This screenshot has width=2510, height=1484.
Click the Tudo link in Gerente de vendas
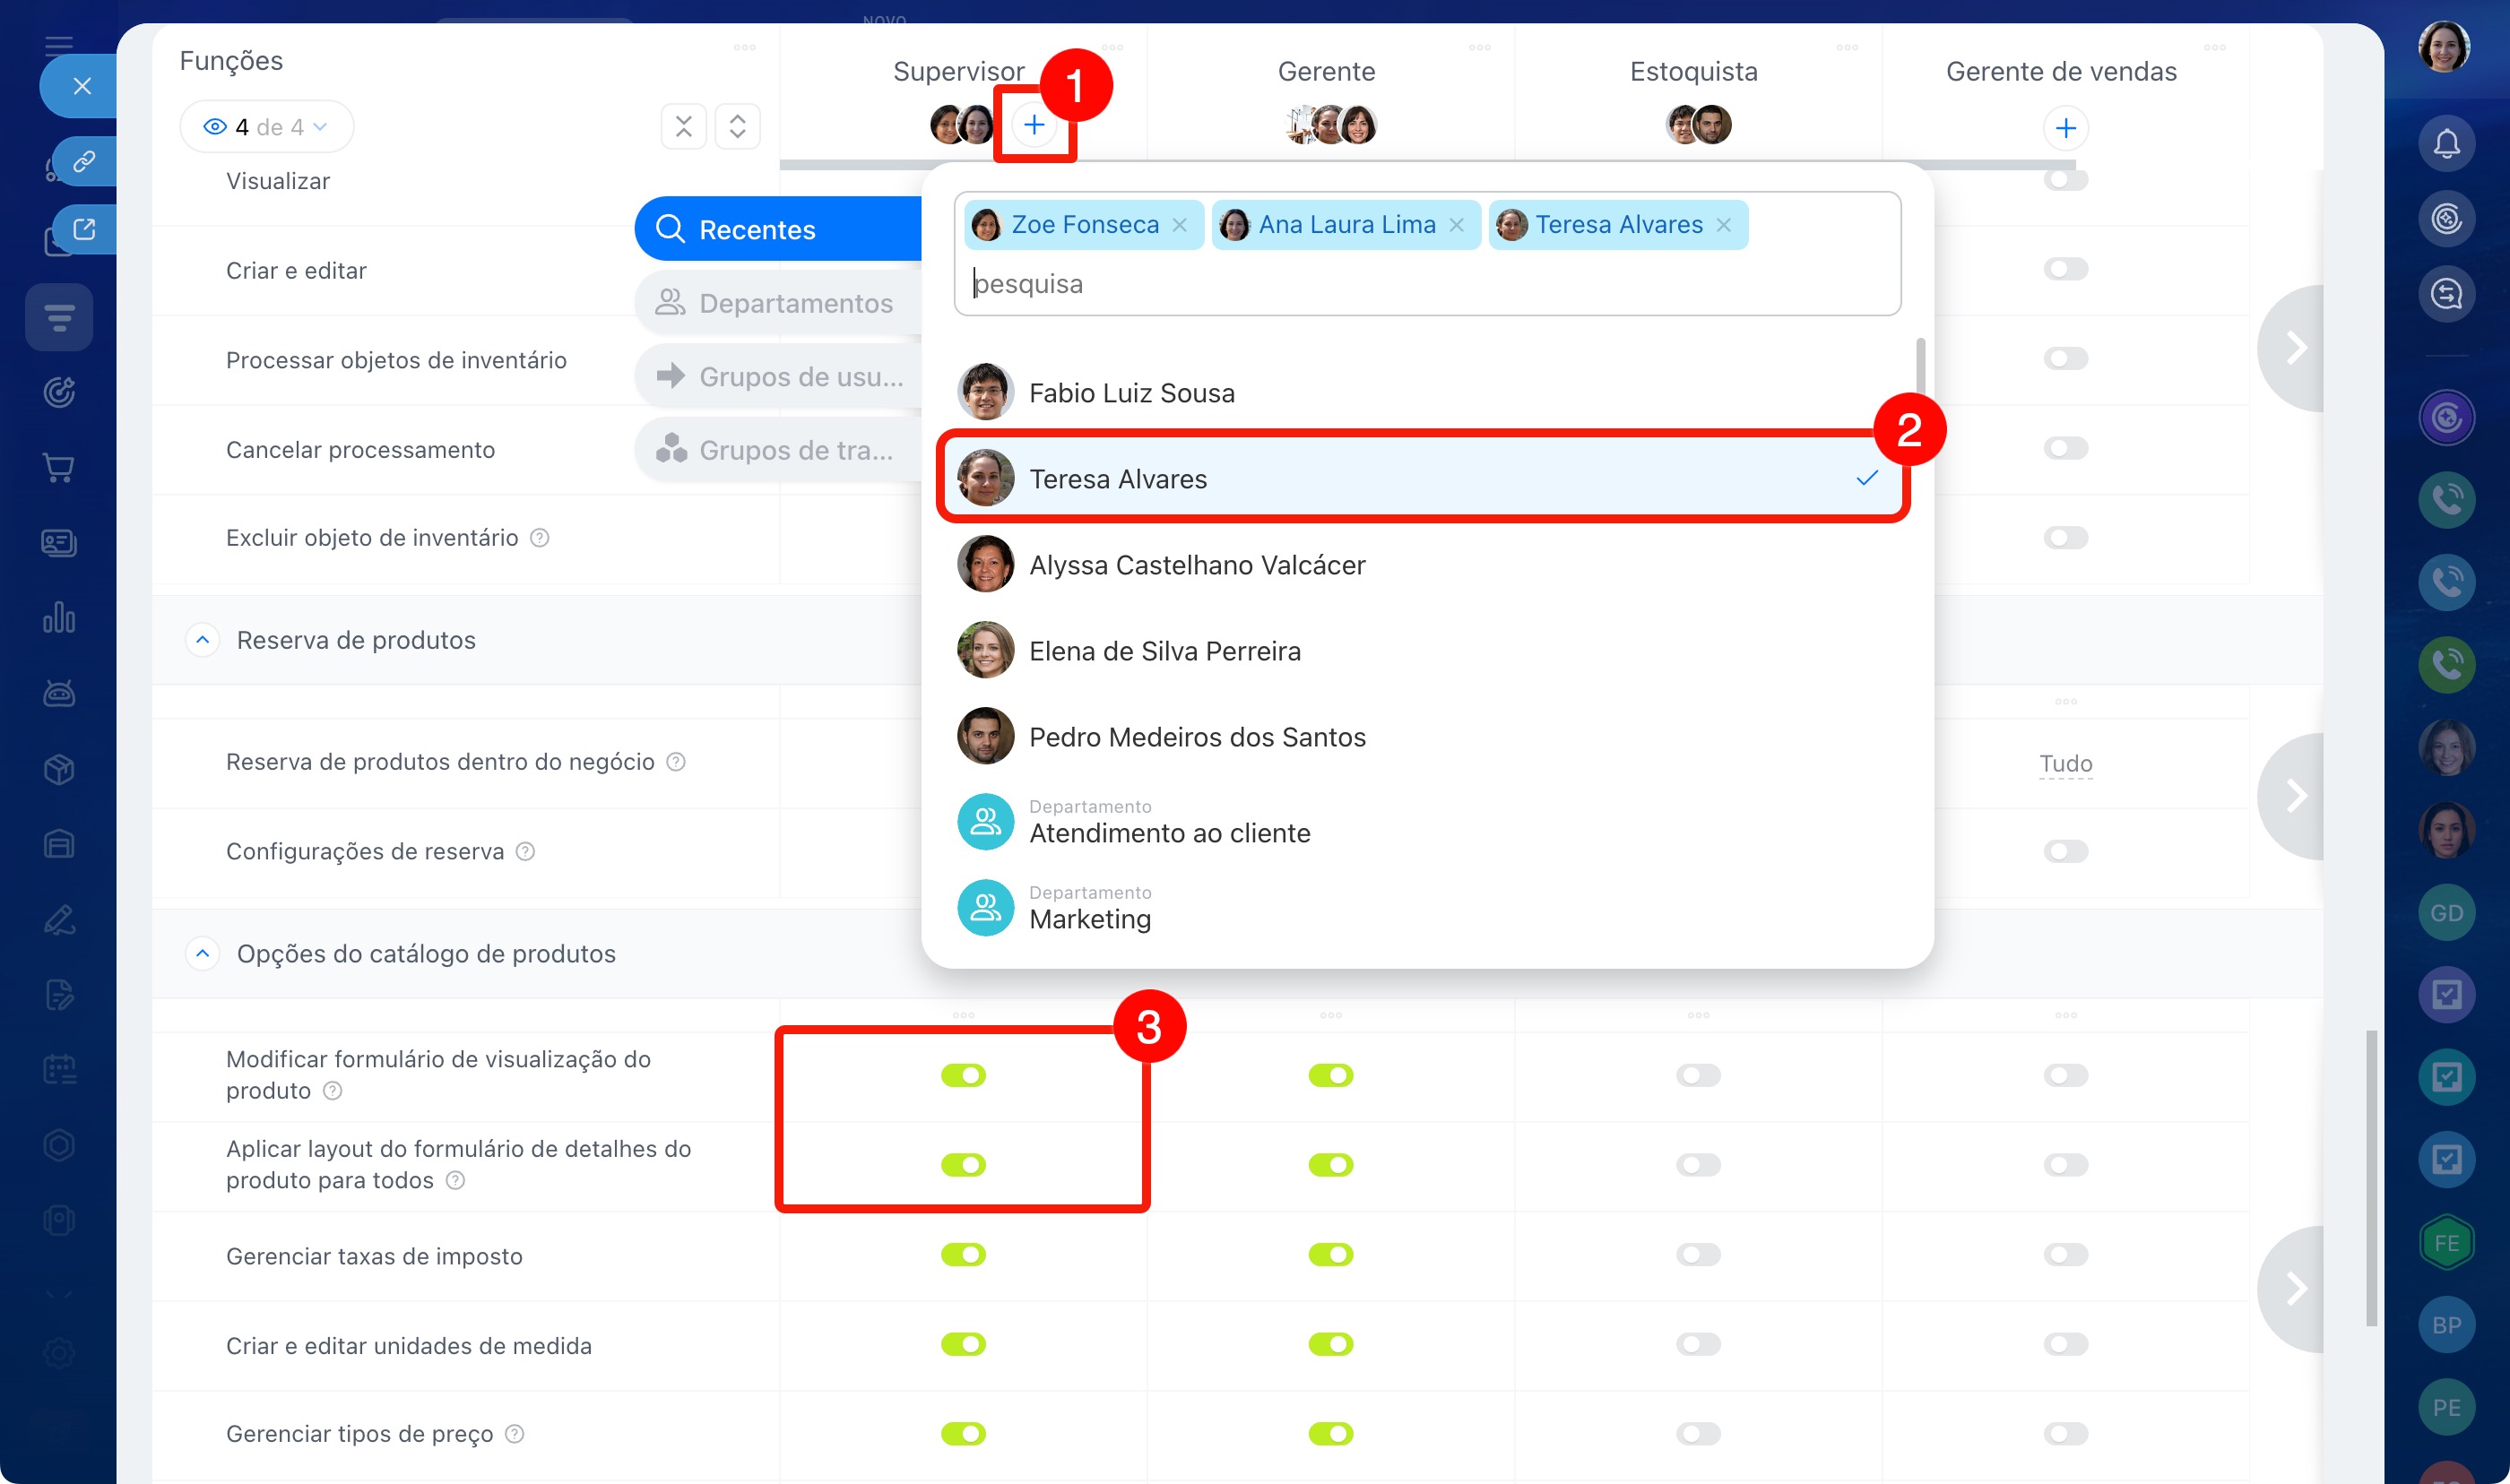(x=2065, y=763)
